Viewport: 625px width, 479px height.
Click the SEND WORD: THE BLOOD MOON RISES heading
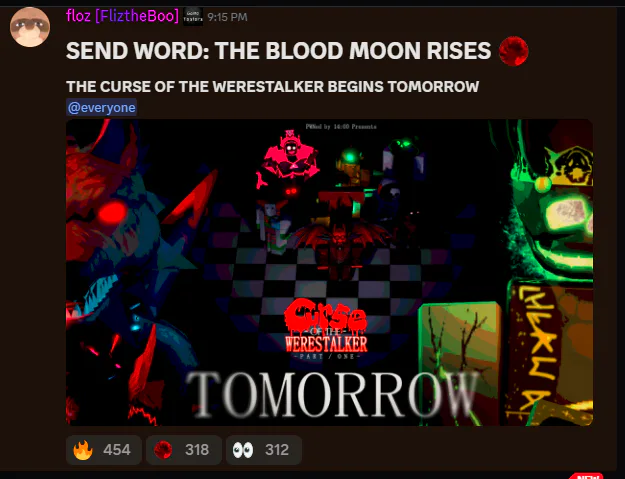point(279,51)
